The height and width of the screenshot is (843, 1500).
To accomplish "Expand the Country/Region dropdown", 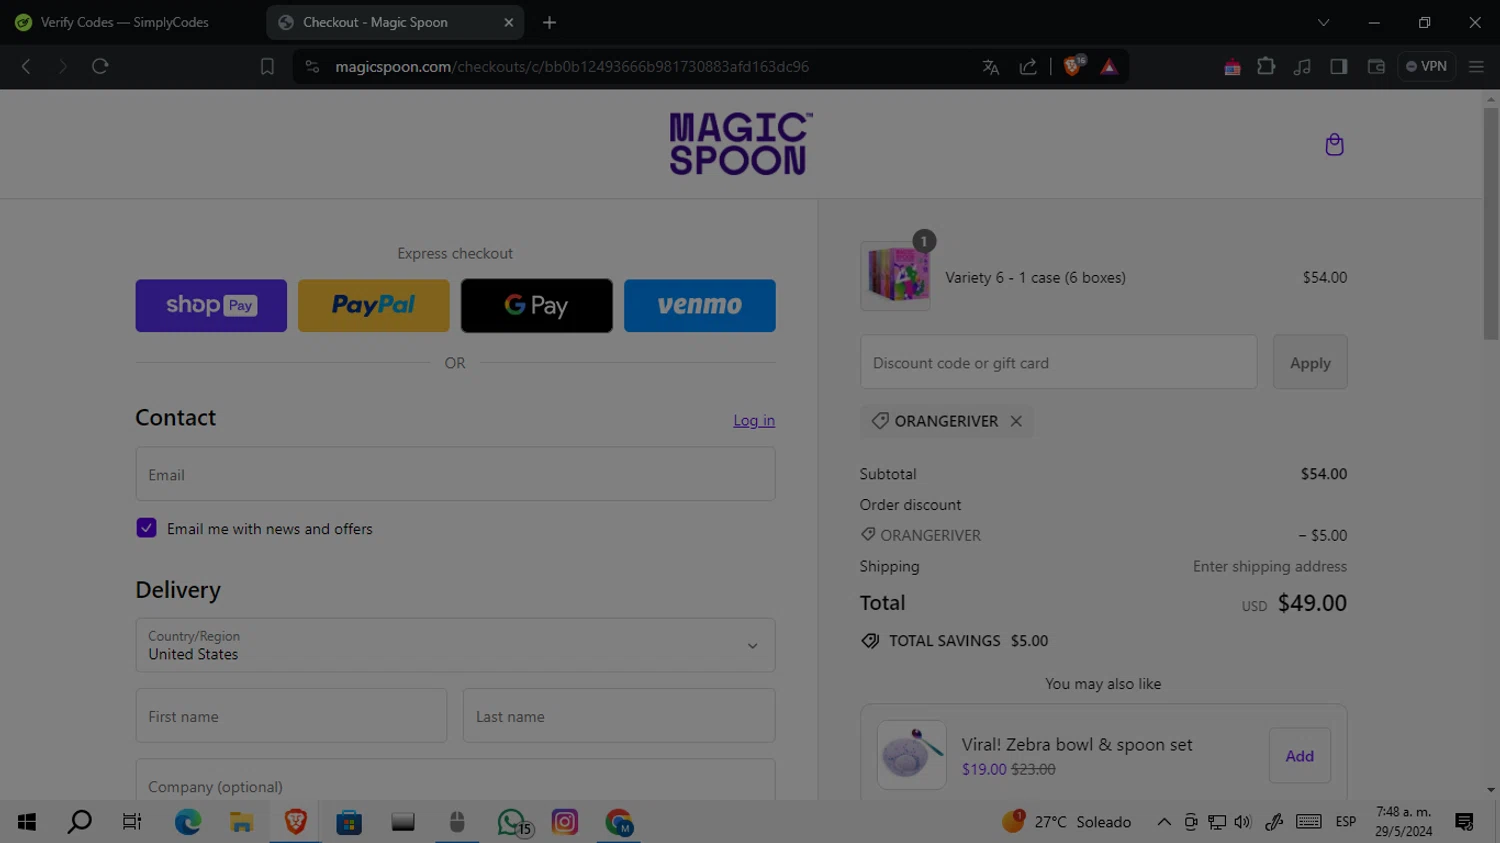I will point(455,645).
